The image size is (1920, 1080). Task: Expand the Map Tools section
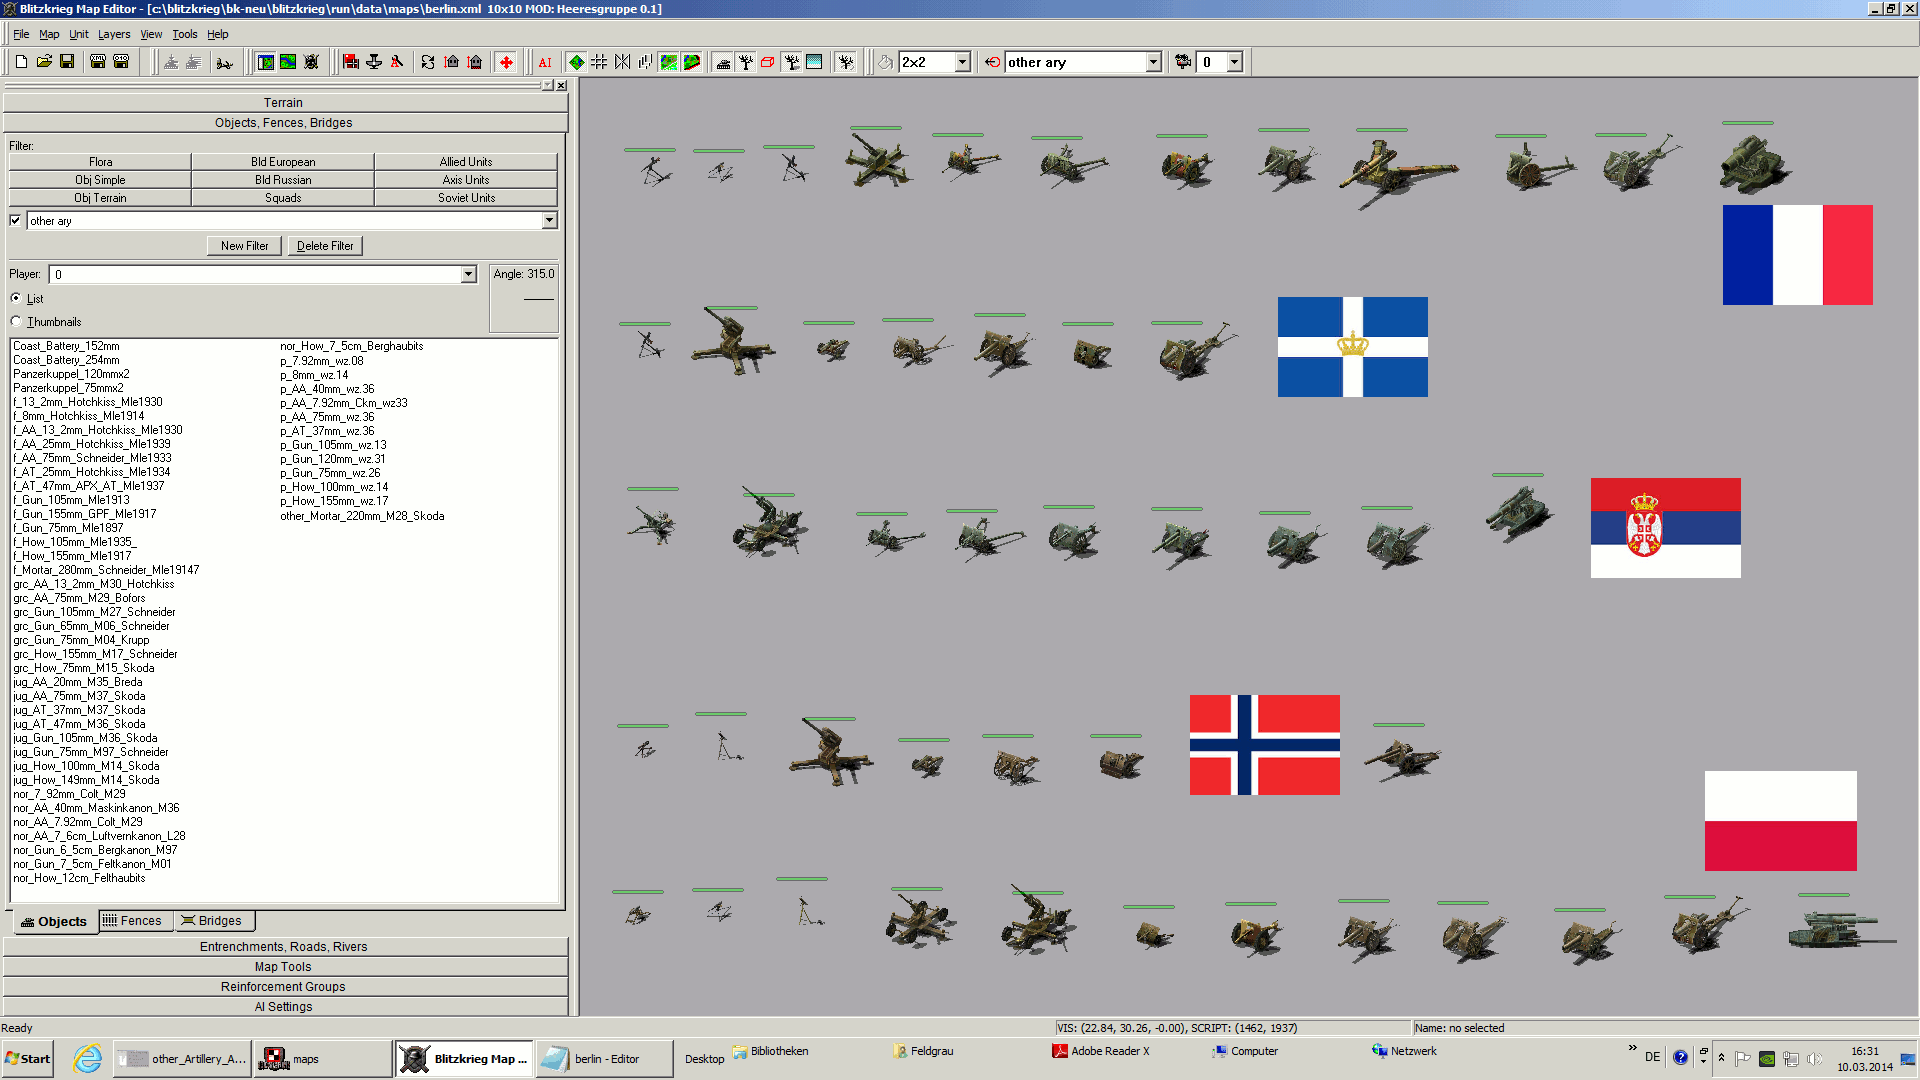tap(285, 966)
